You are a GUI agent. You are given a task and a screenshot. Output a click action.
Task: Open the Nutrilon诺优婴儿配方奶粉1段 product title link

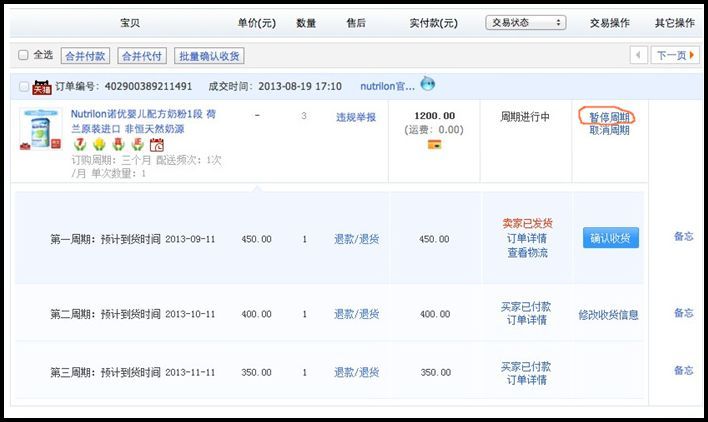coord(144,121)
